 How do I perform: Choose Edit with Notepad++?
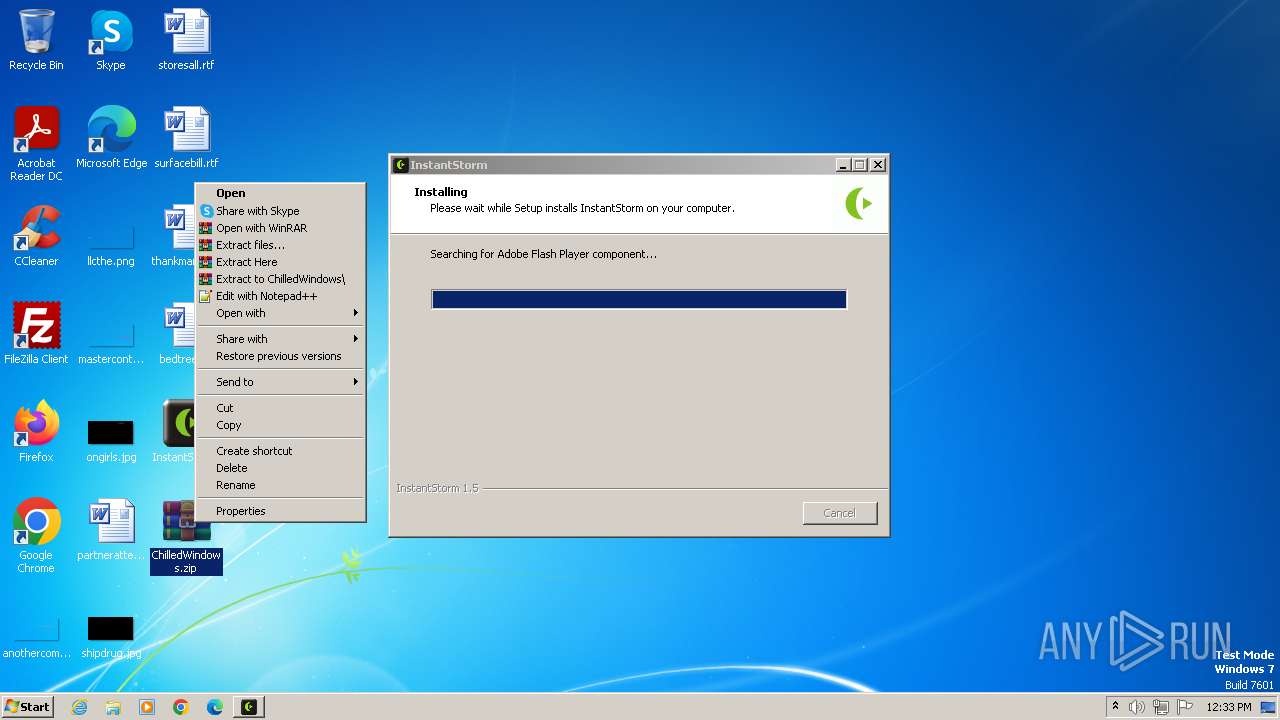tap(280, 296)
